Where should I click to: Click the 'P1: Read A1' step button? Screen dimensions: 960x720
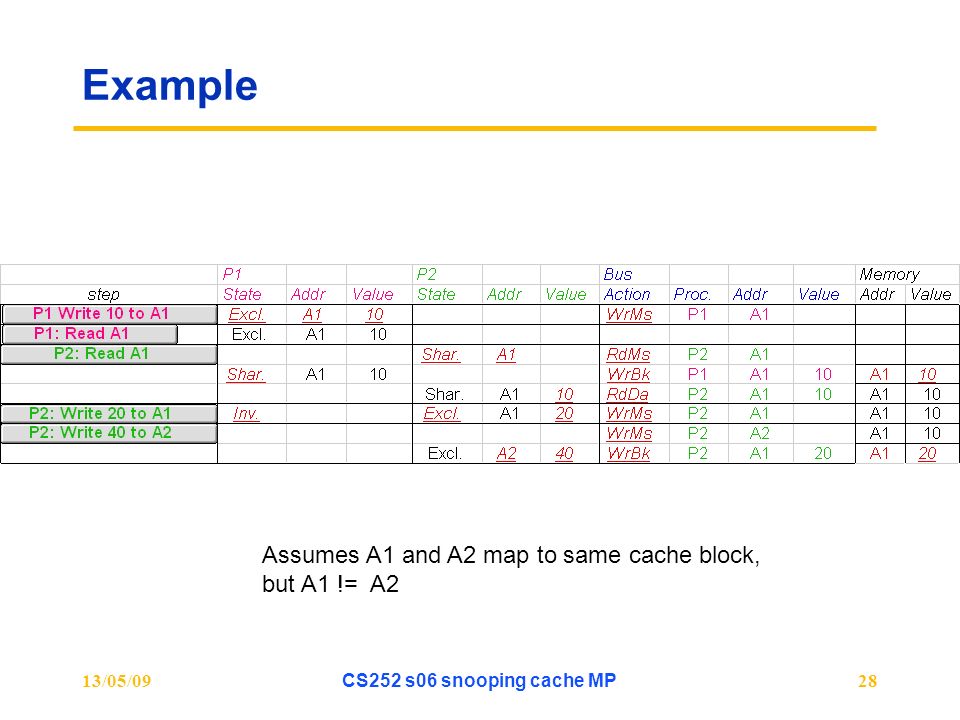click(x=89, y=334)
